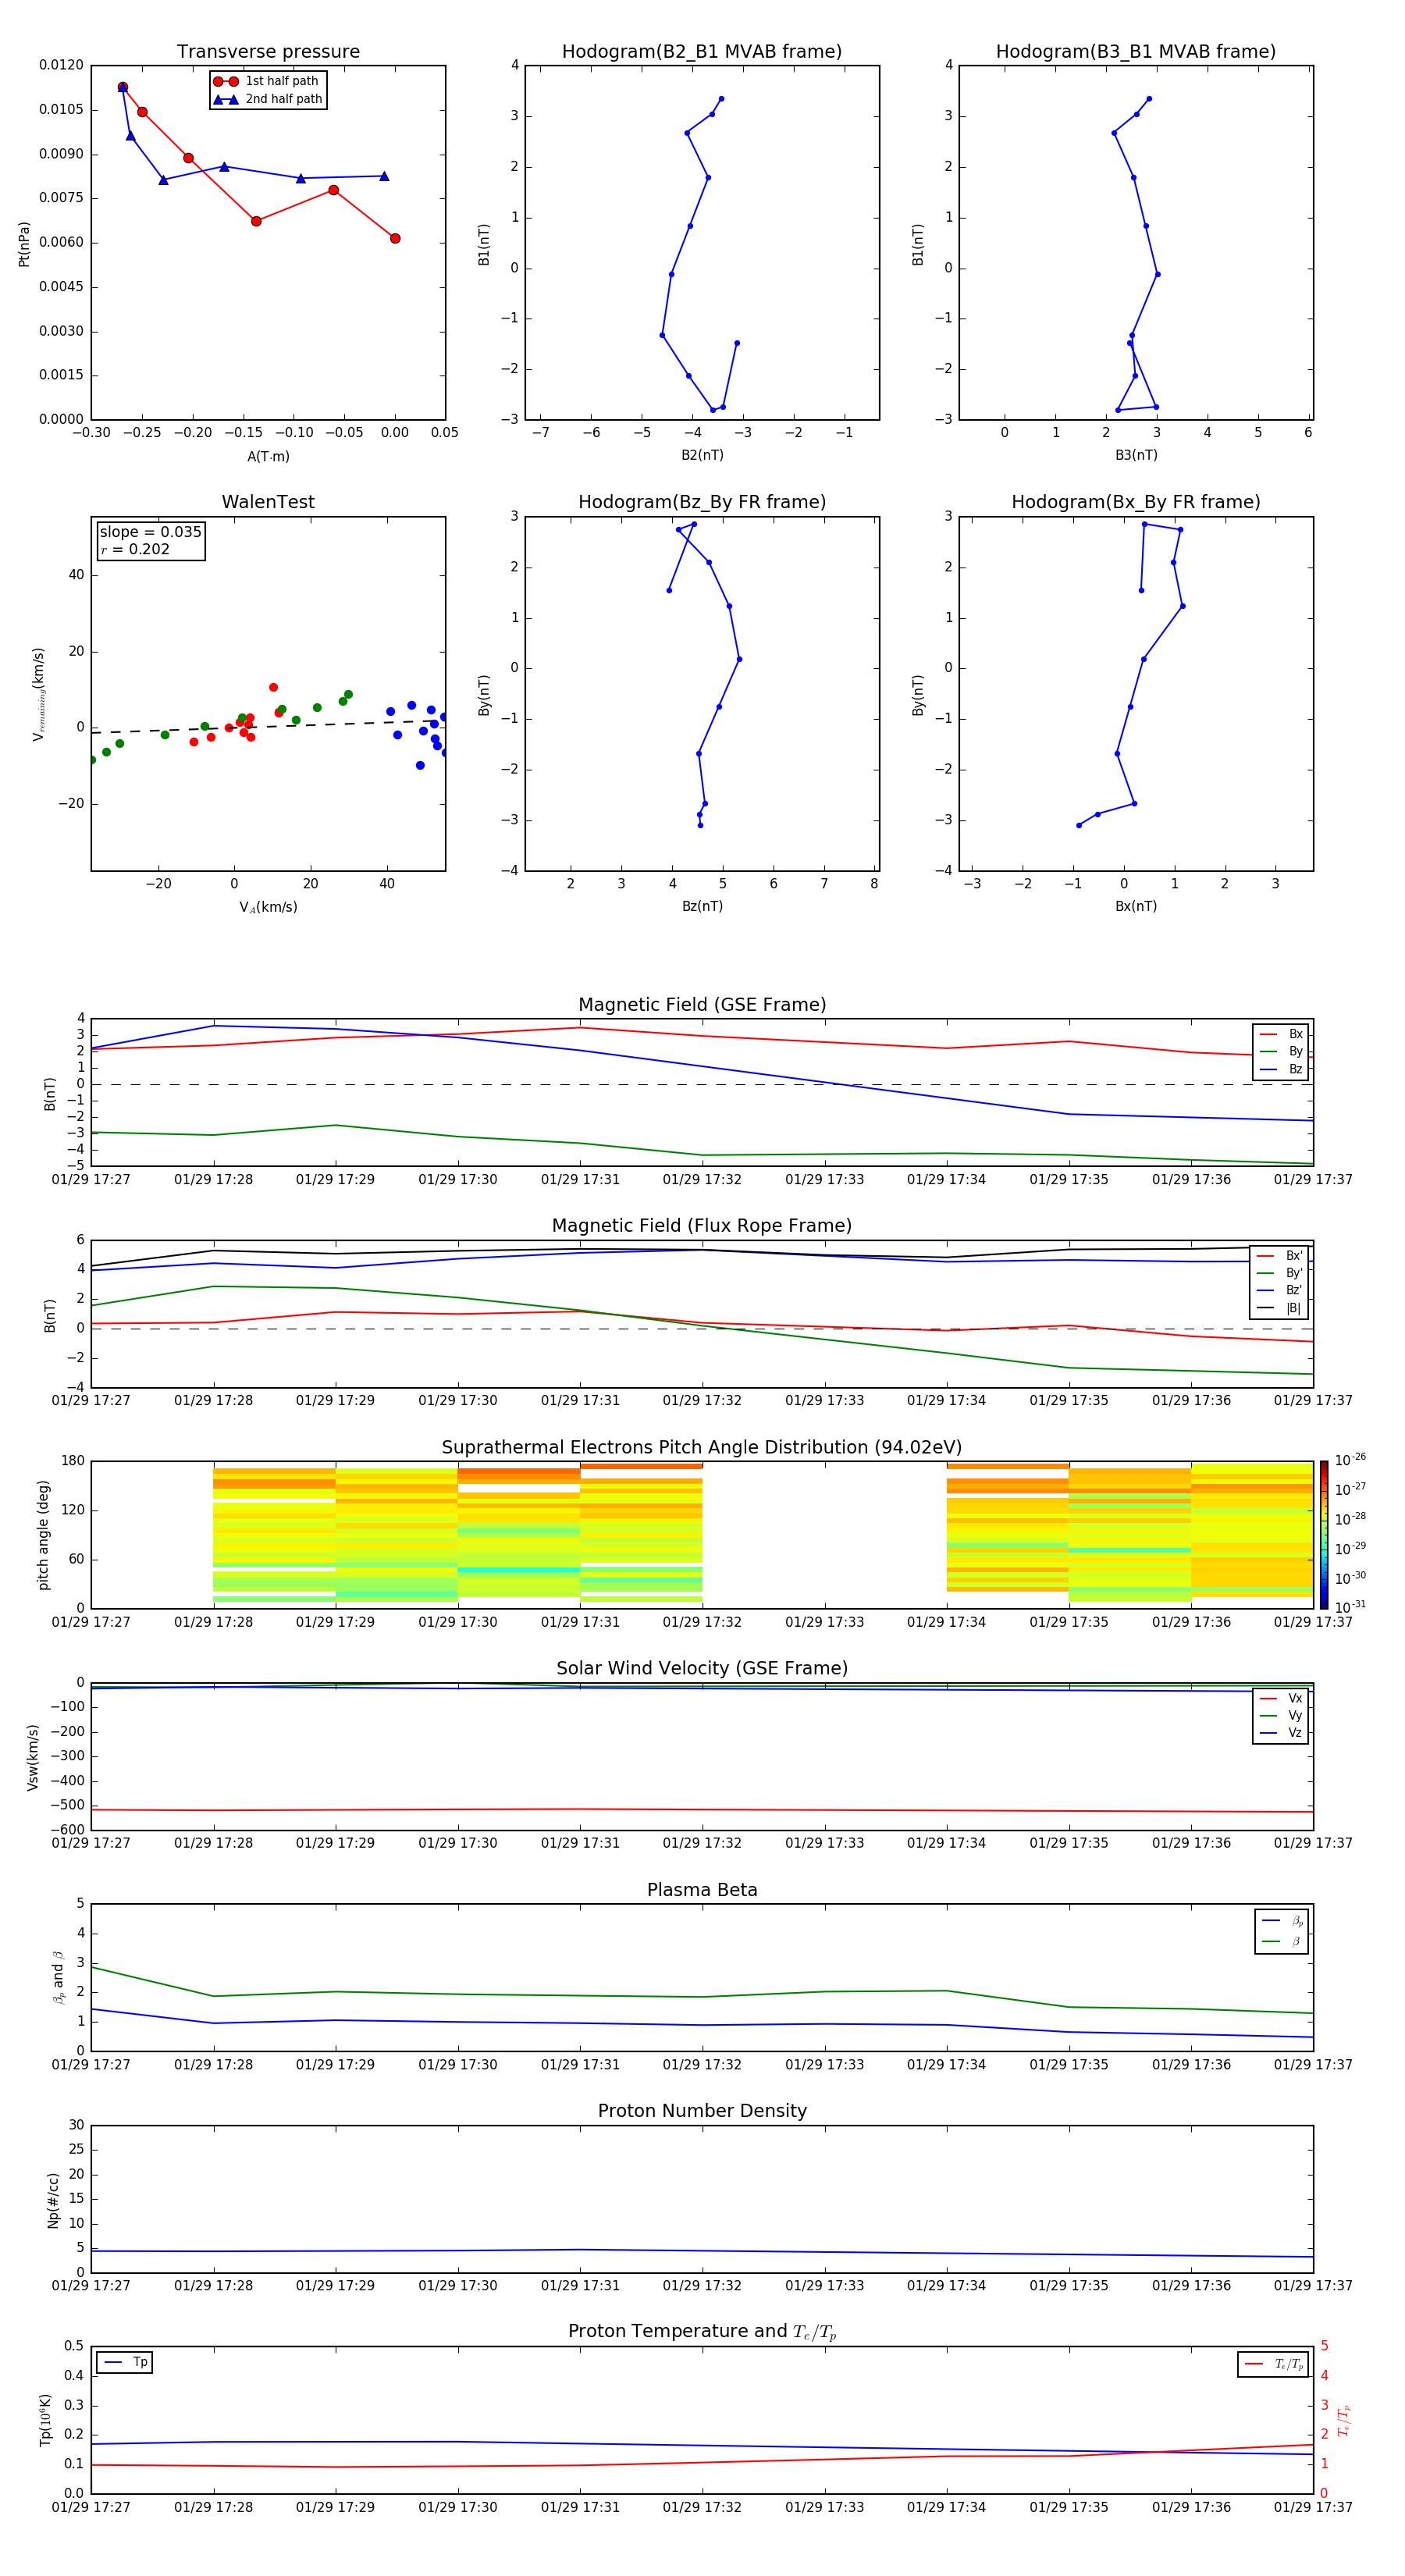Click the Suprathermal Electrons Pitch Angle Distribution title
The image size is (1405, 2576).
tap(702, 1448)
